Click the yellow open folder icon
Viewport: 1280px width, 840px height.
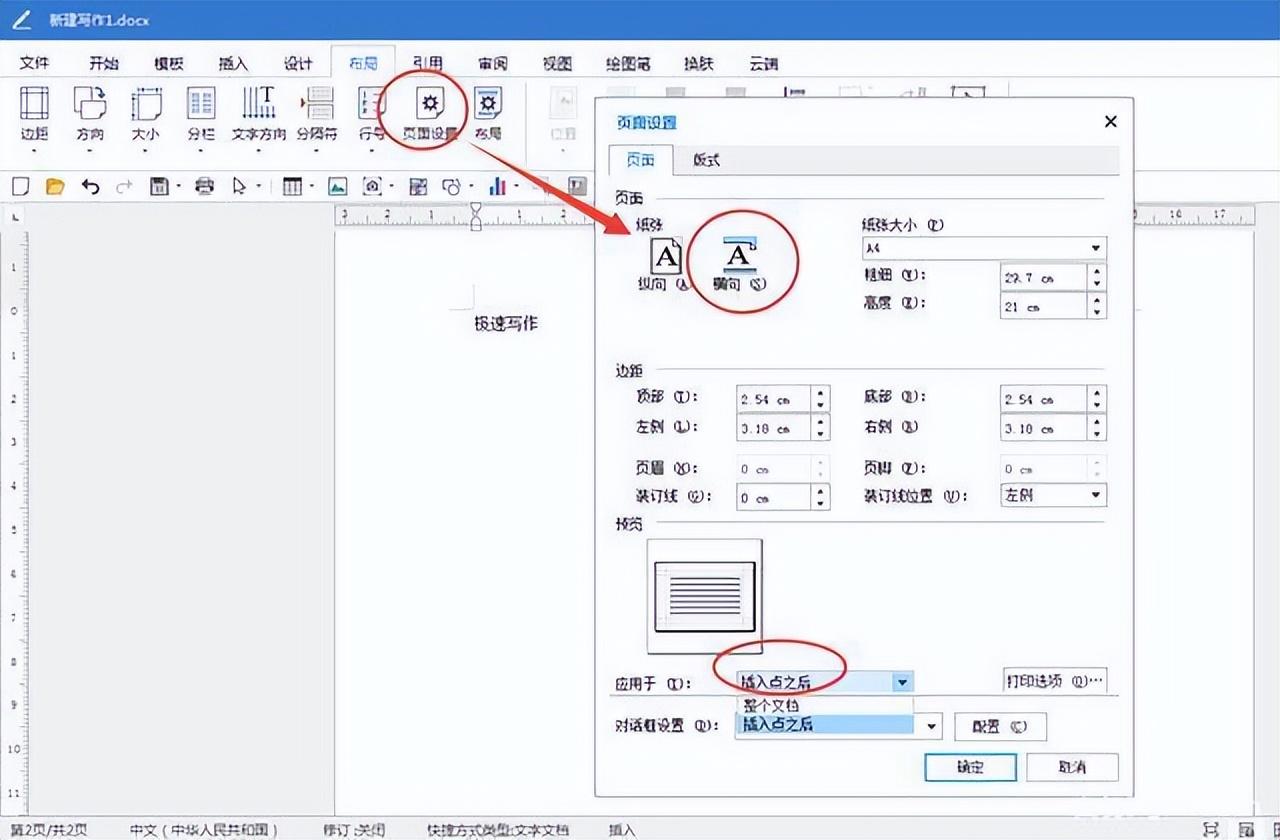click(x=55, y=186)
